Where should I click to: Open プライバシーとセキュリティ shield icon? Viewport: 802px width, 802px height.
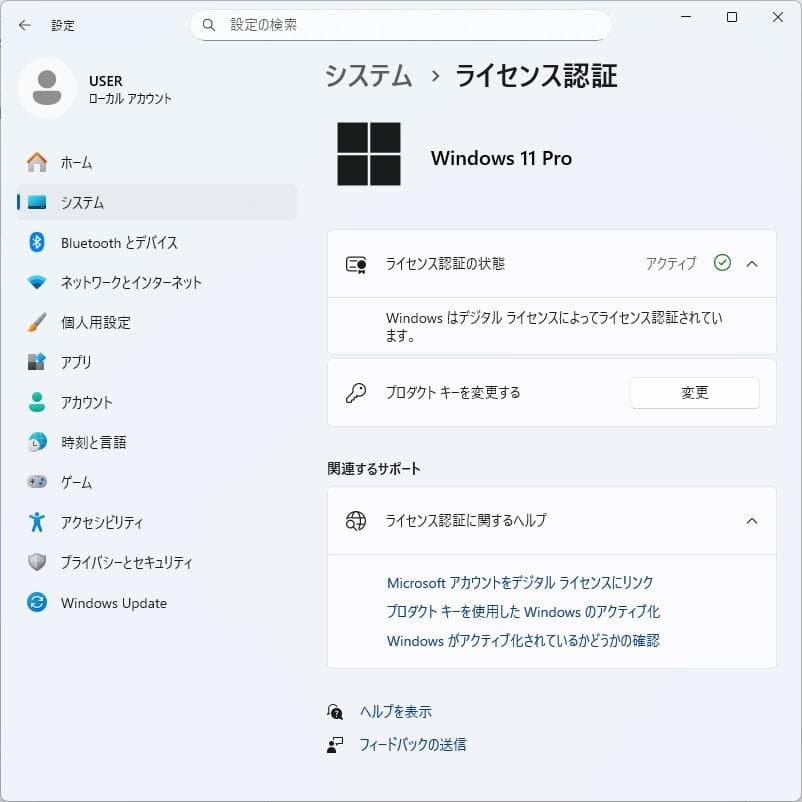point(37,562)
